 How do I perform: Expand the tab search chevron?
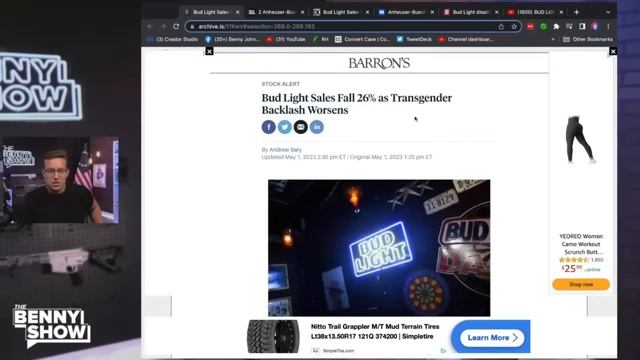click(x=608, y=12)
